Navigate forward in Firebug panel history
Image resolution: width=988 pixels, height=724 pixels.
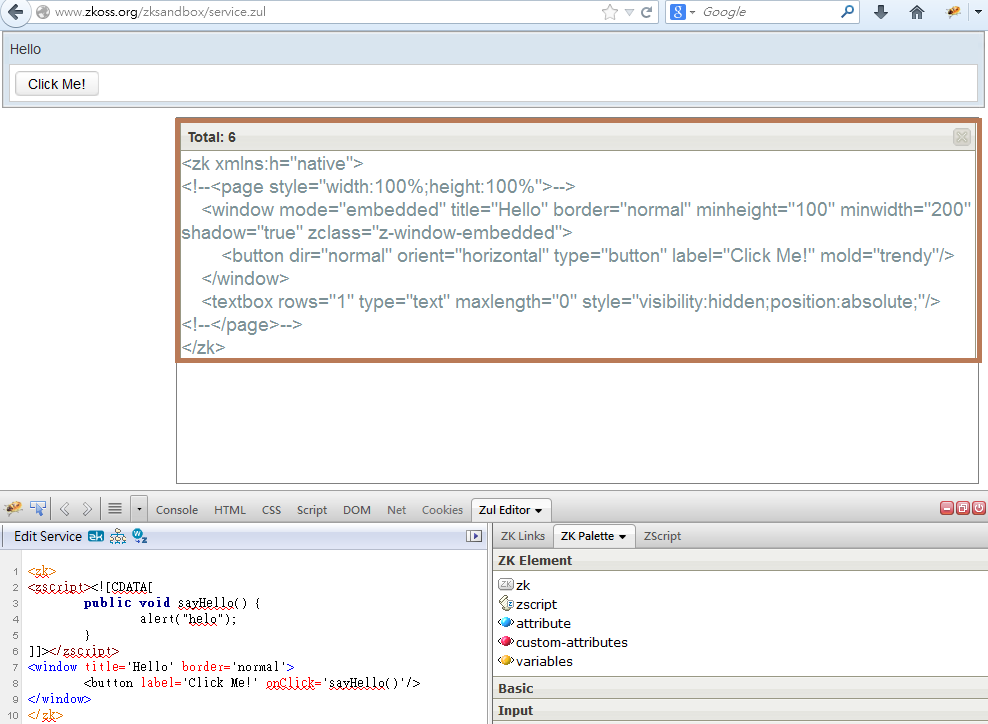[x=87, y=509]
